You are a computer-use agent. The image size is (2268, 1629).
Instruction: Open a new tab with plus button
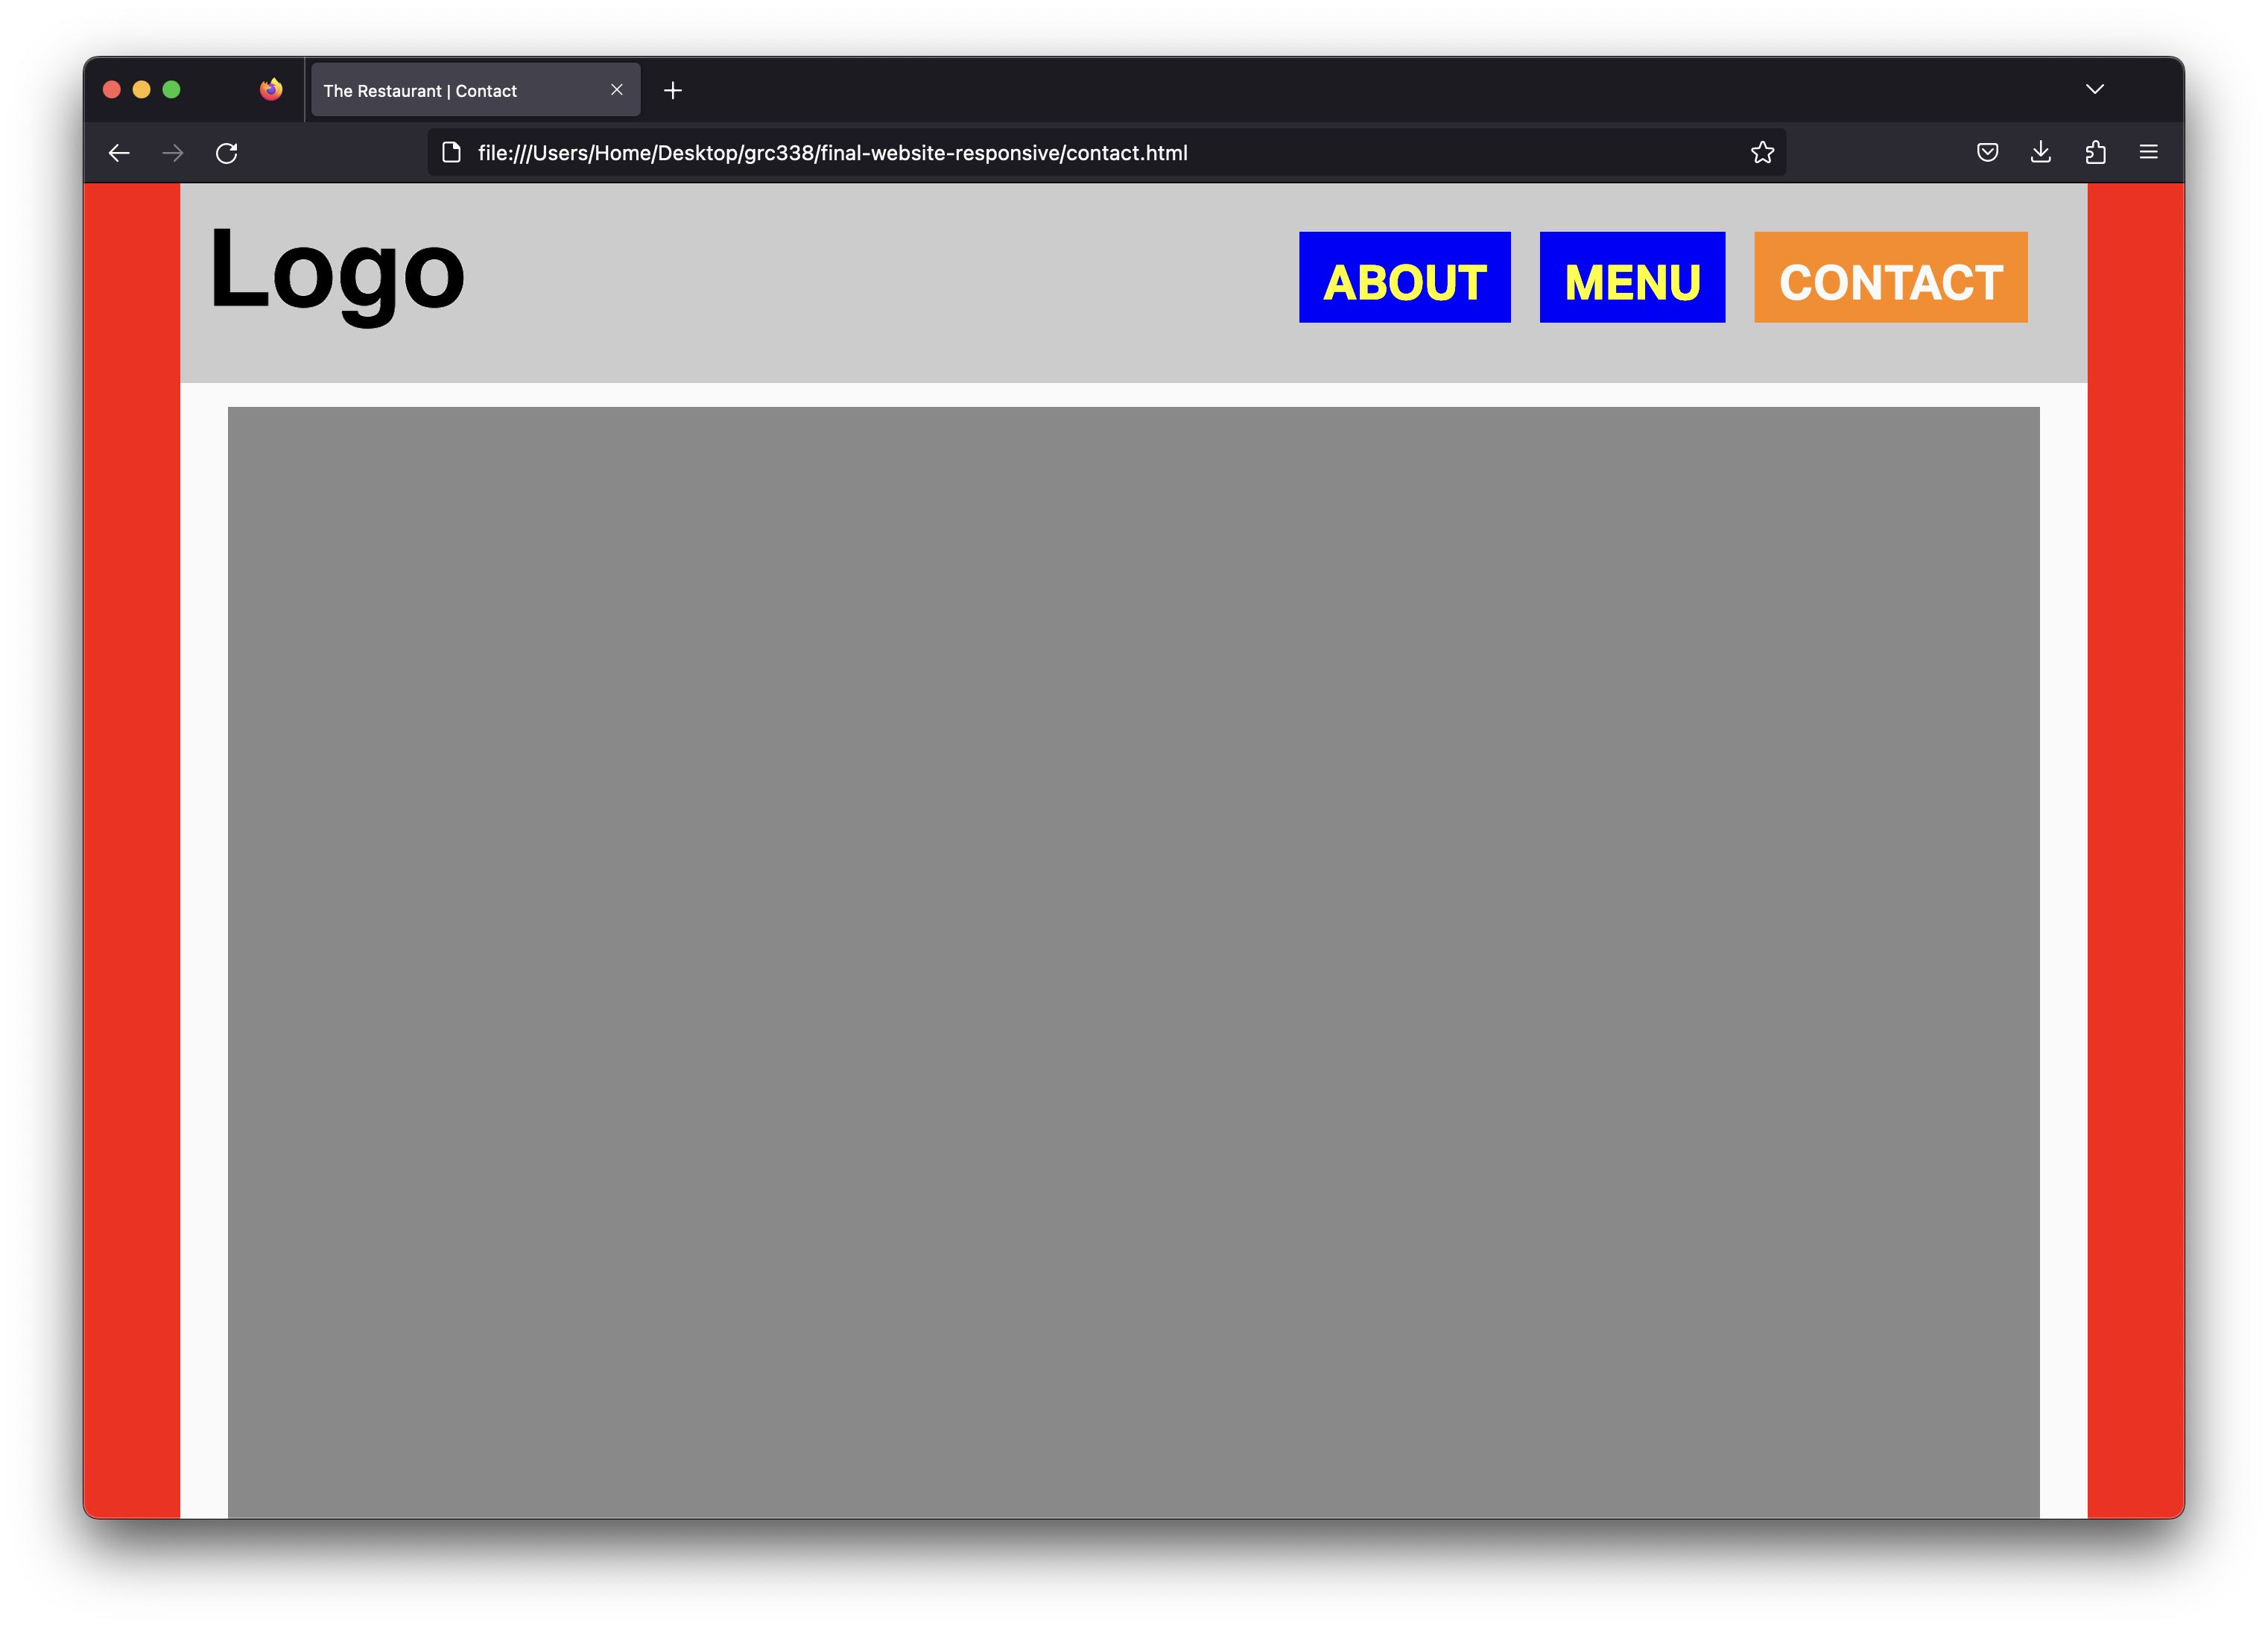tap(673, 91)
